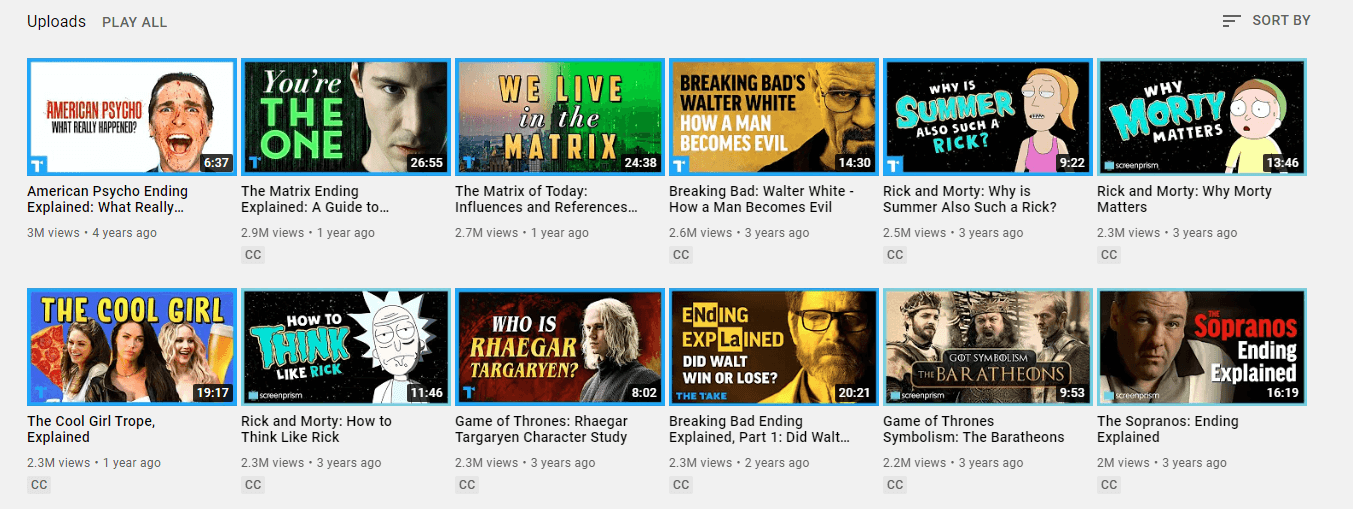Click '3M views • 4 years ago' text

click(x=92, y=233)
